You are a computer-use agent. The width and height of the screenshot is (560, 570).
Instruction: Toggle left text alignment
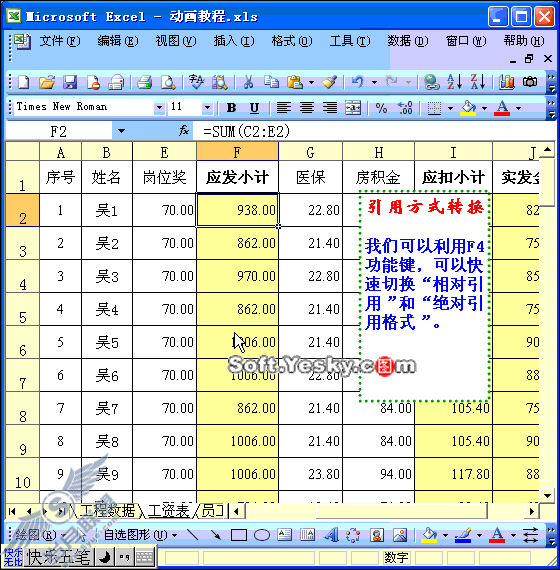tap(284, 108)
